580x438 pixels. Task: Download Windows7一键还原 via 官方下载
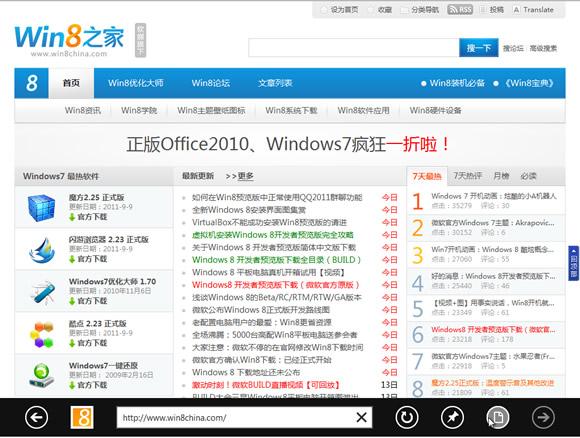pos(88,385)
